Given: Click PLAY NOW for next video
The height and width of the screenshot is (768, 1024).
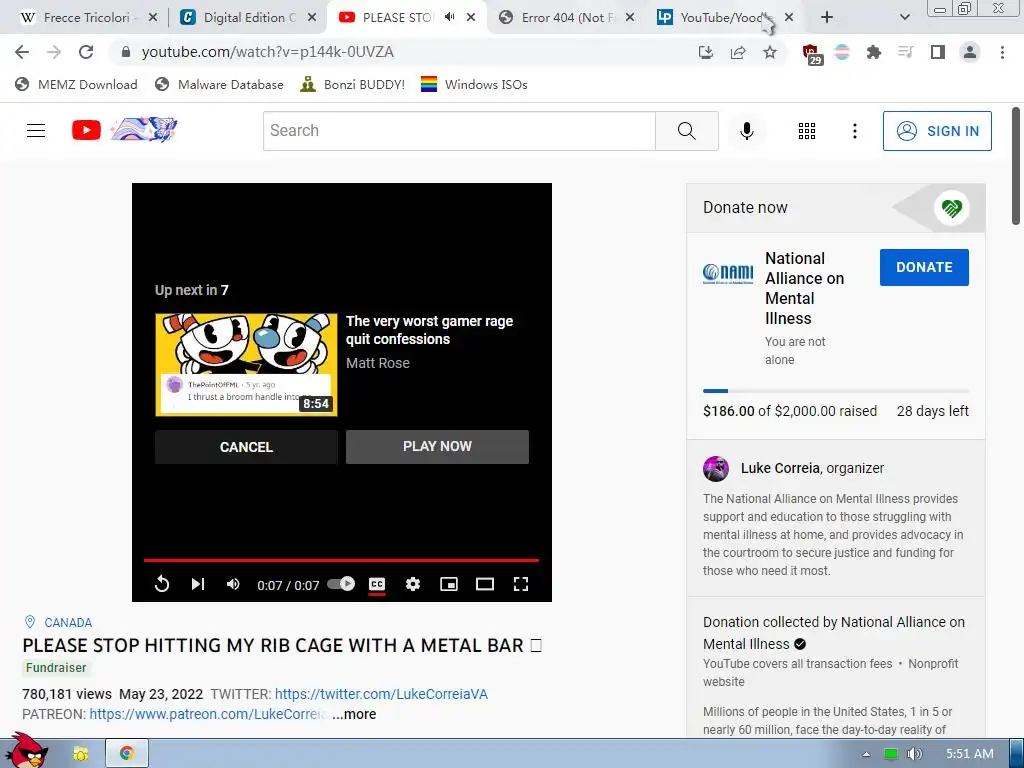Looking at the screenshot, I should 437,447.
